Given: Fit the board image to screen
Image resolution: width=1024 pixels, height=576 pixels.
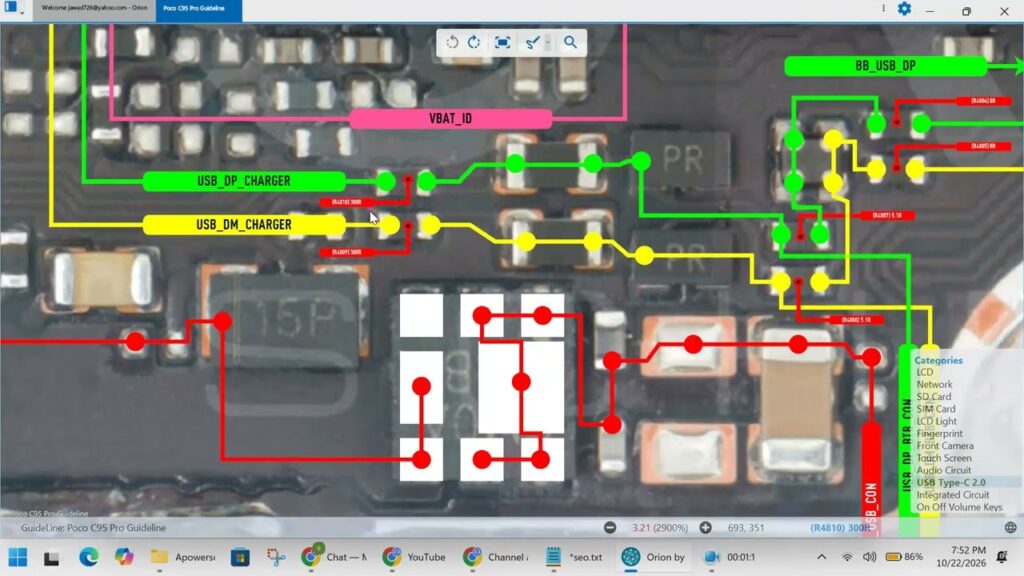Looking at the screenshot, I should coord(502,42).
